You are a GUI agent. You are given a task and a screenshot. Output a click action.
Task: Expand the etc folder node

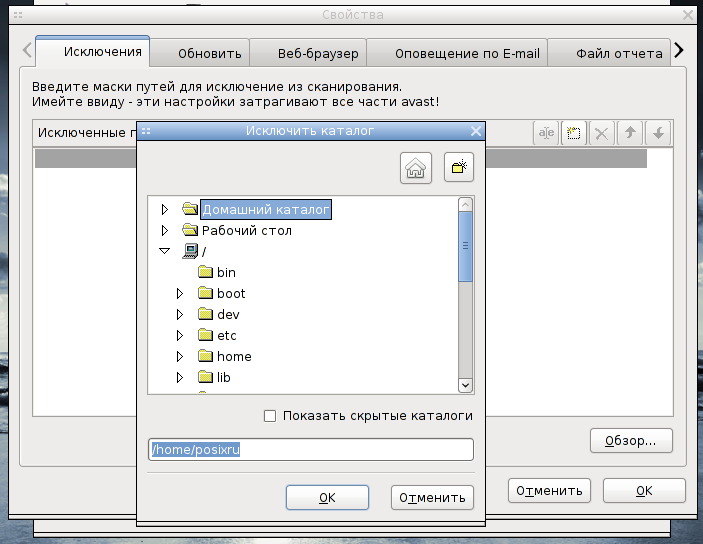tap(180, 335)
